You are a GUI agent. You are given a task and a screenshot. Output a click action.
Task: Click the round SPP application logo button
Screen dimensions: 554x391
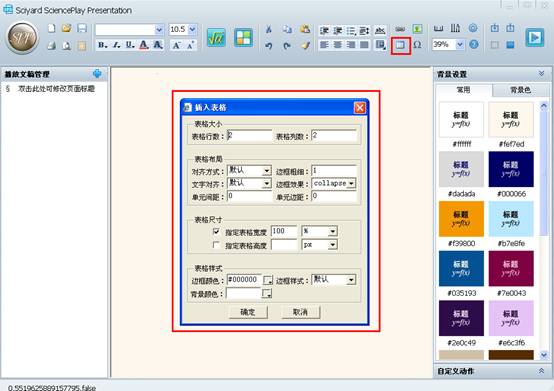click(22, 37)
